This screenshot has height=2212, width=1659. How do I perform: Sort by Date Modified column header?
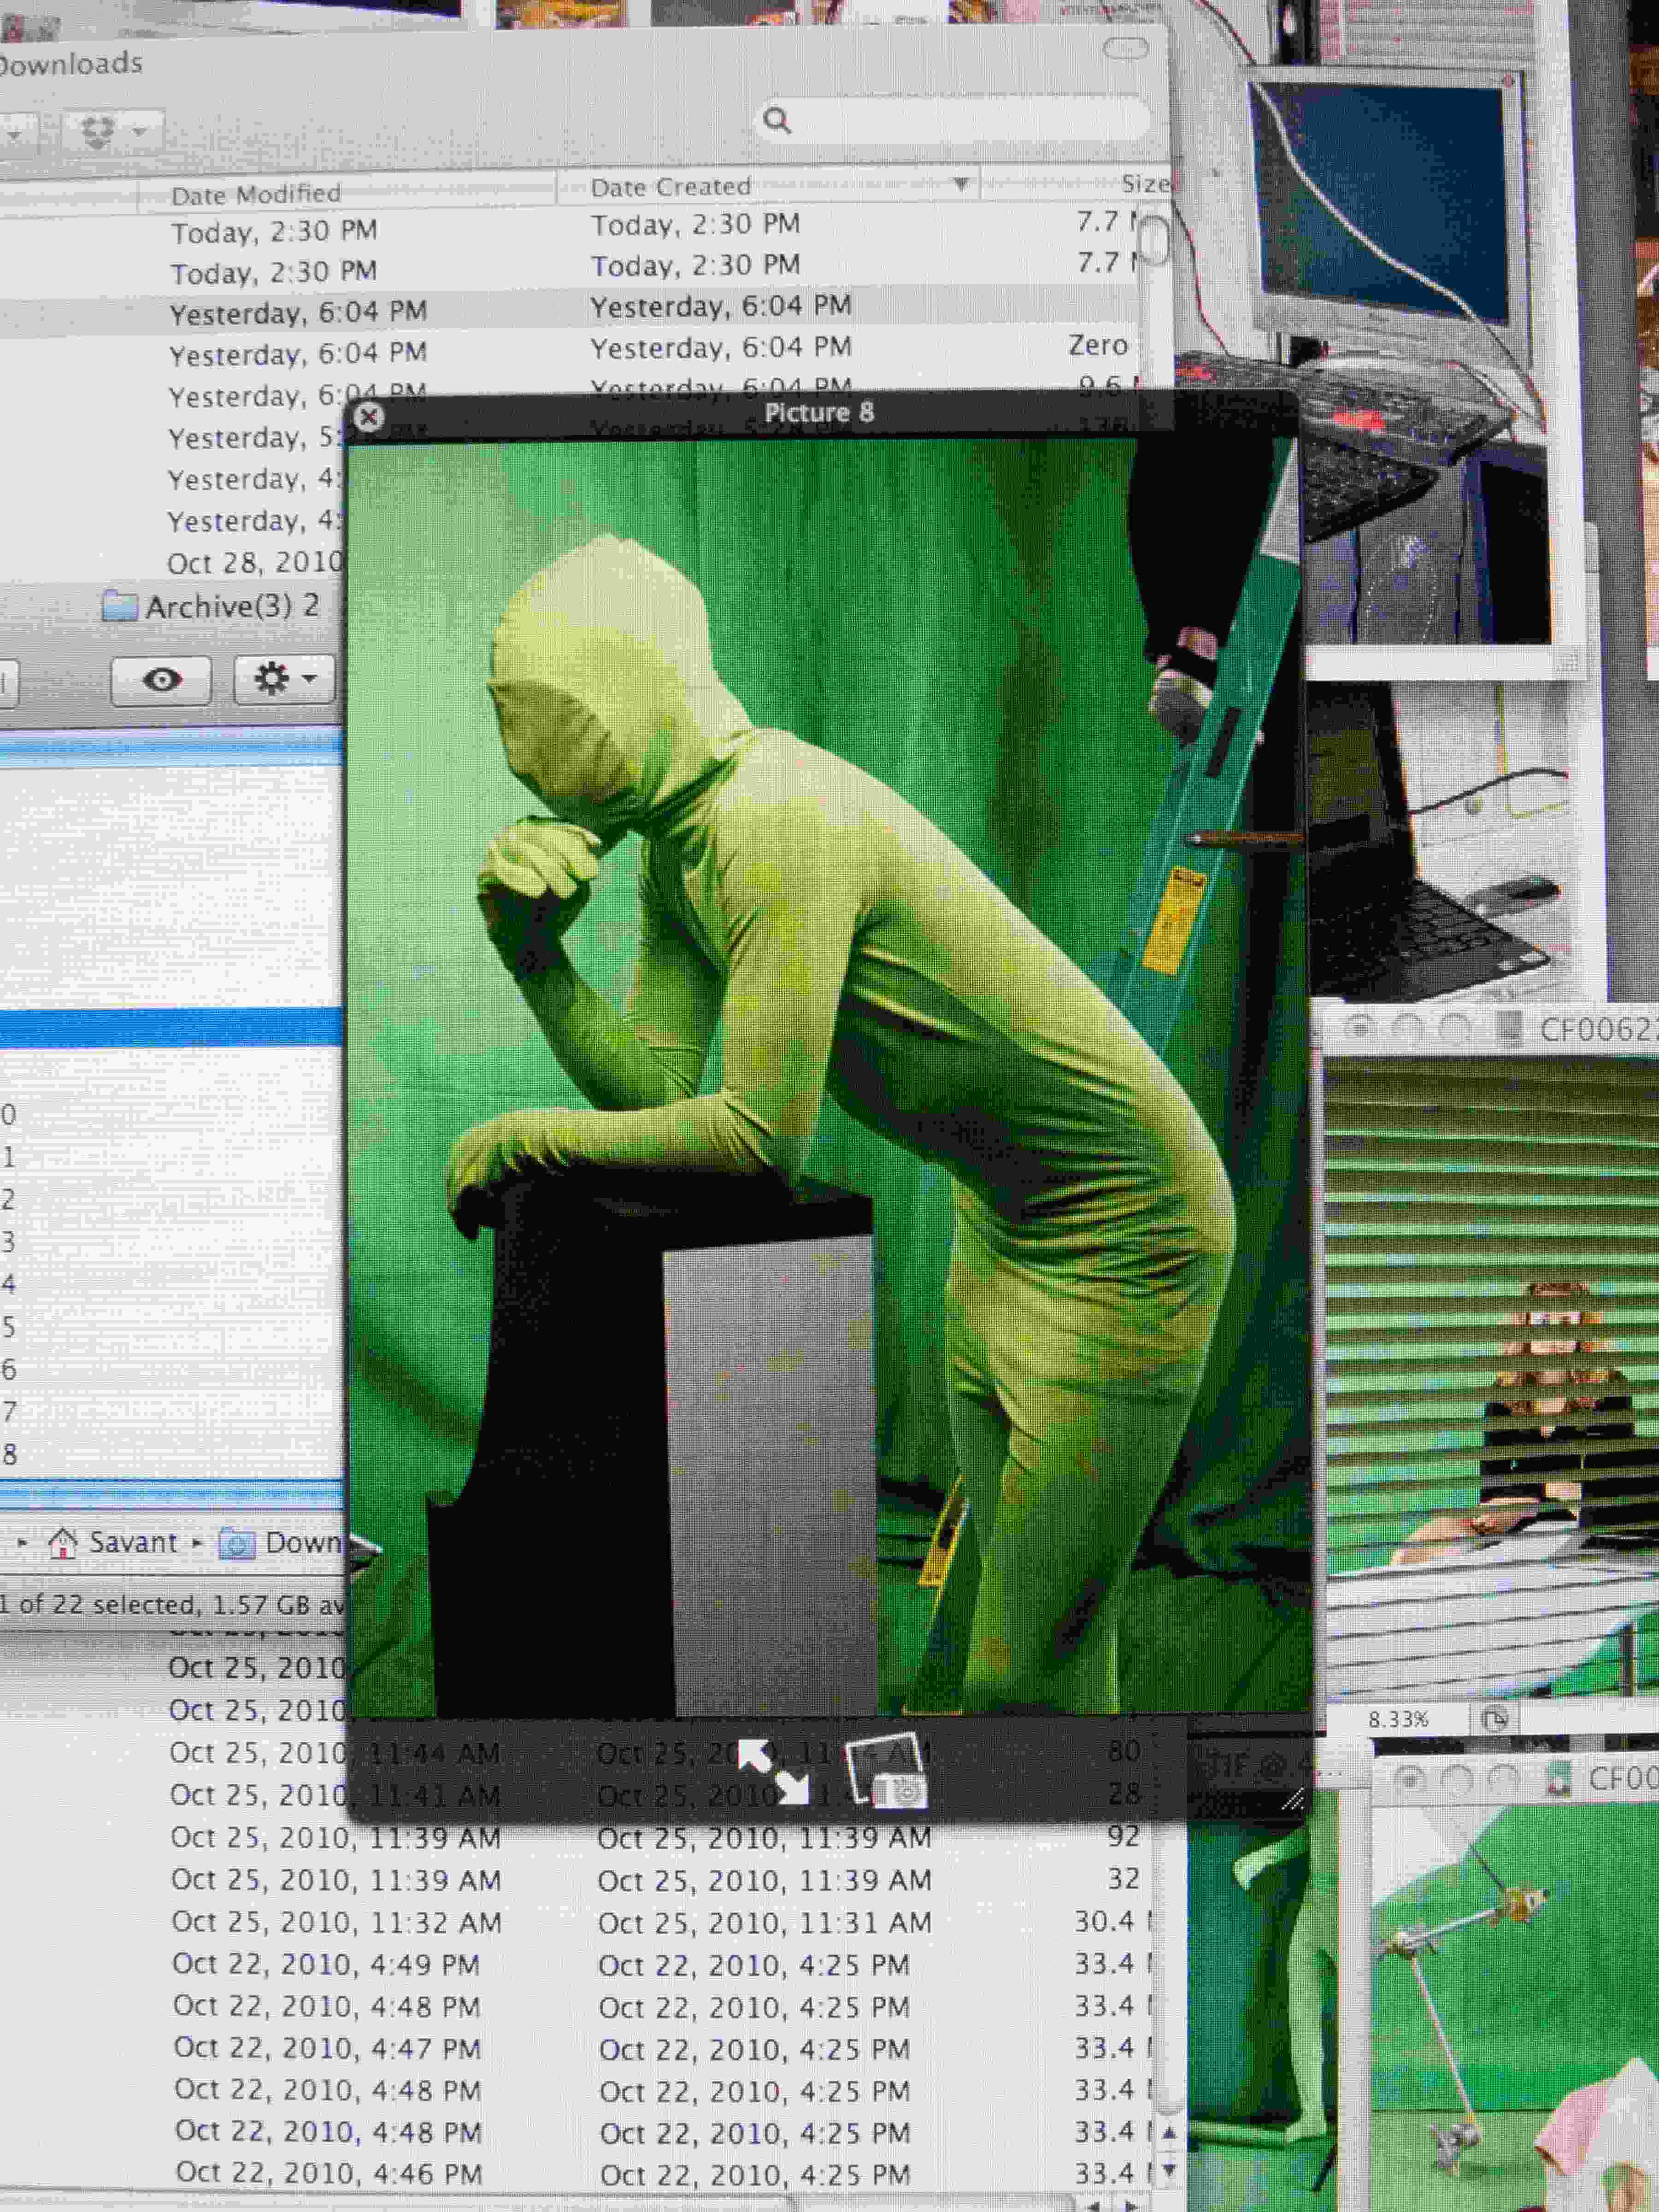pyautogui.click(x=256, y=194)
